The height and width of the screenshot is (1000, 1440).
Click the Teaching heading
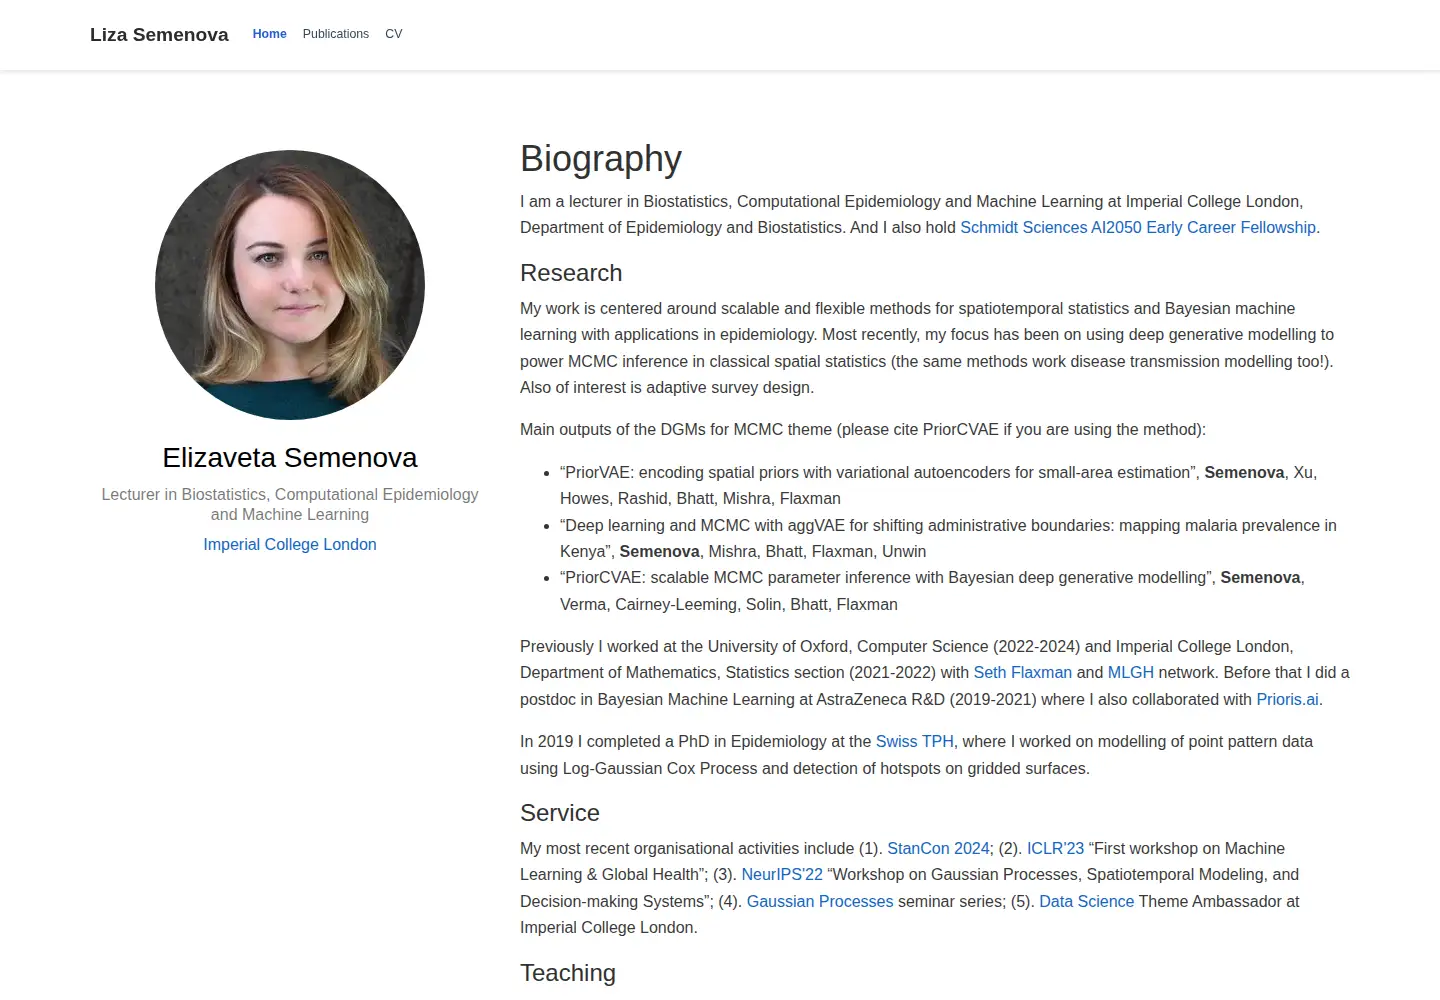568,973
